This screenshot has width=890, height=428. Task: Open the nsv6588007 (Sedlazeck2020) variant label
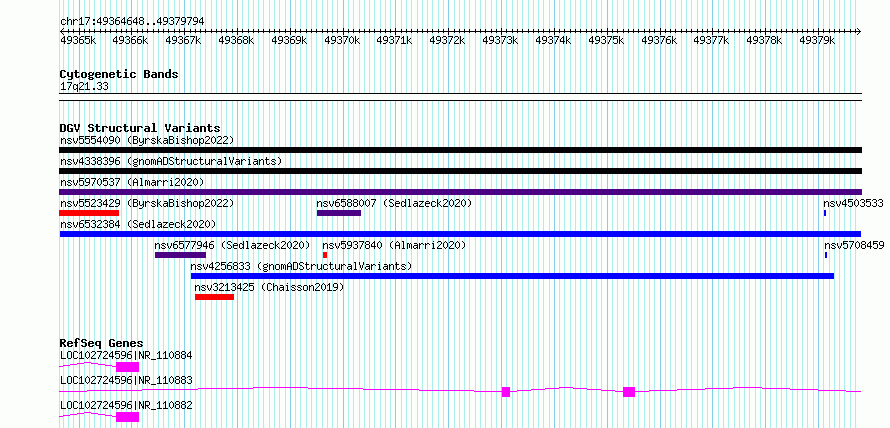394,203
